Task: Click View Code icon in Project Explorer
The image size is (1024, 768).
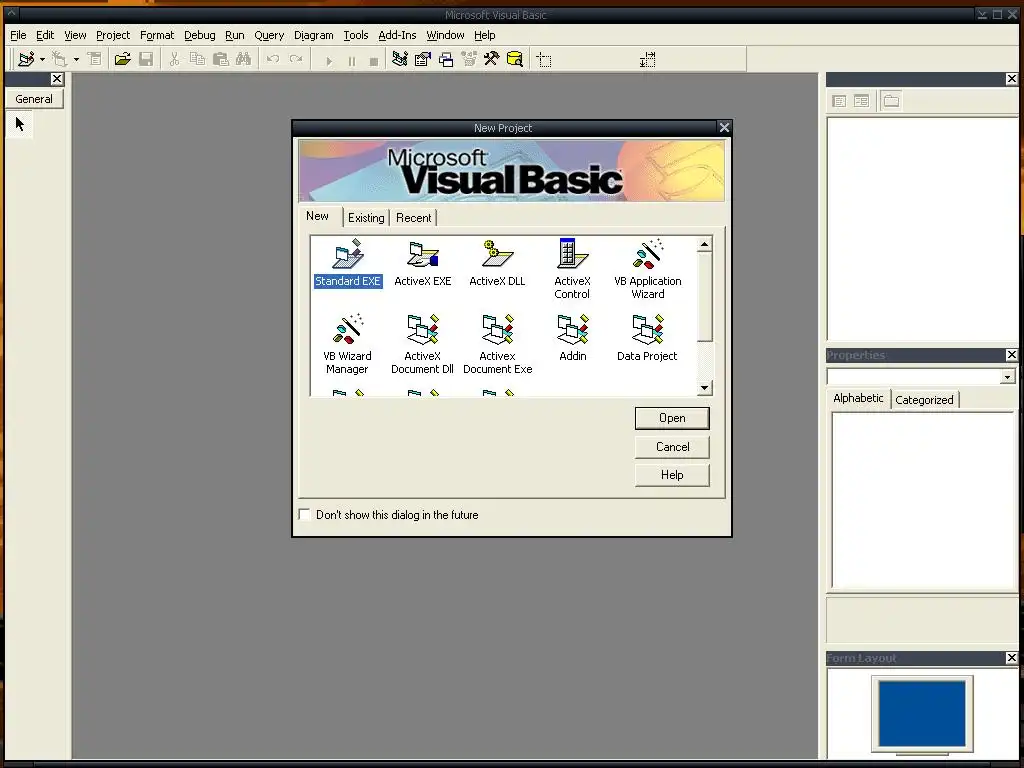Action: 839,101
